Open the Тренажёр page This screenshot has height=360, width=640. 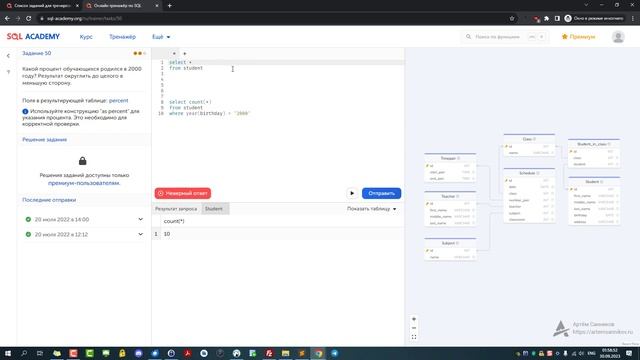point(122,37)
